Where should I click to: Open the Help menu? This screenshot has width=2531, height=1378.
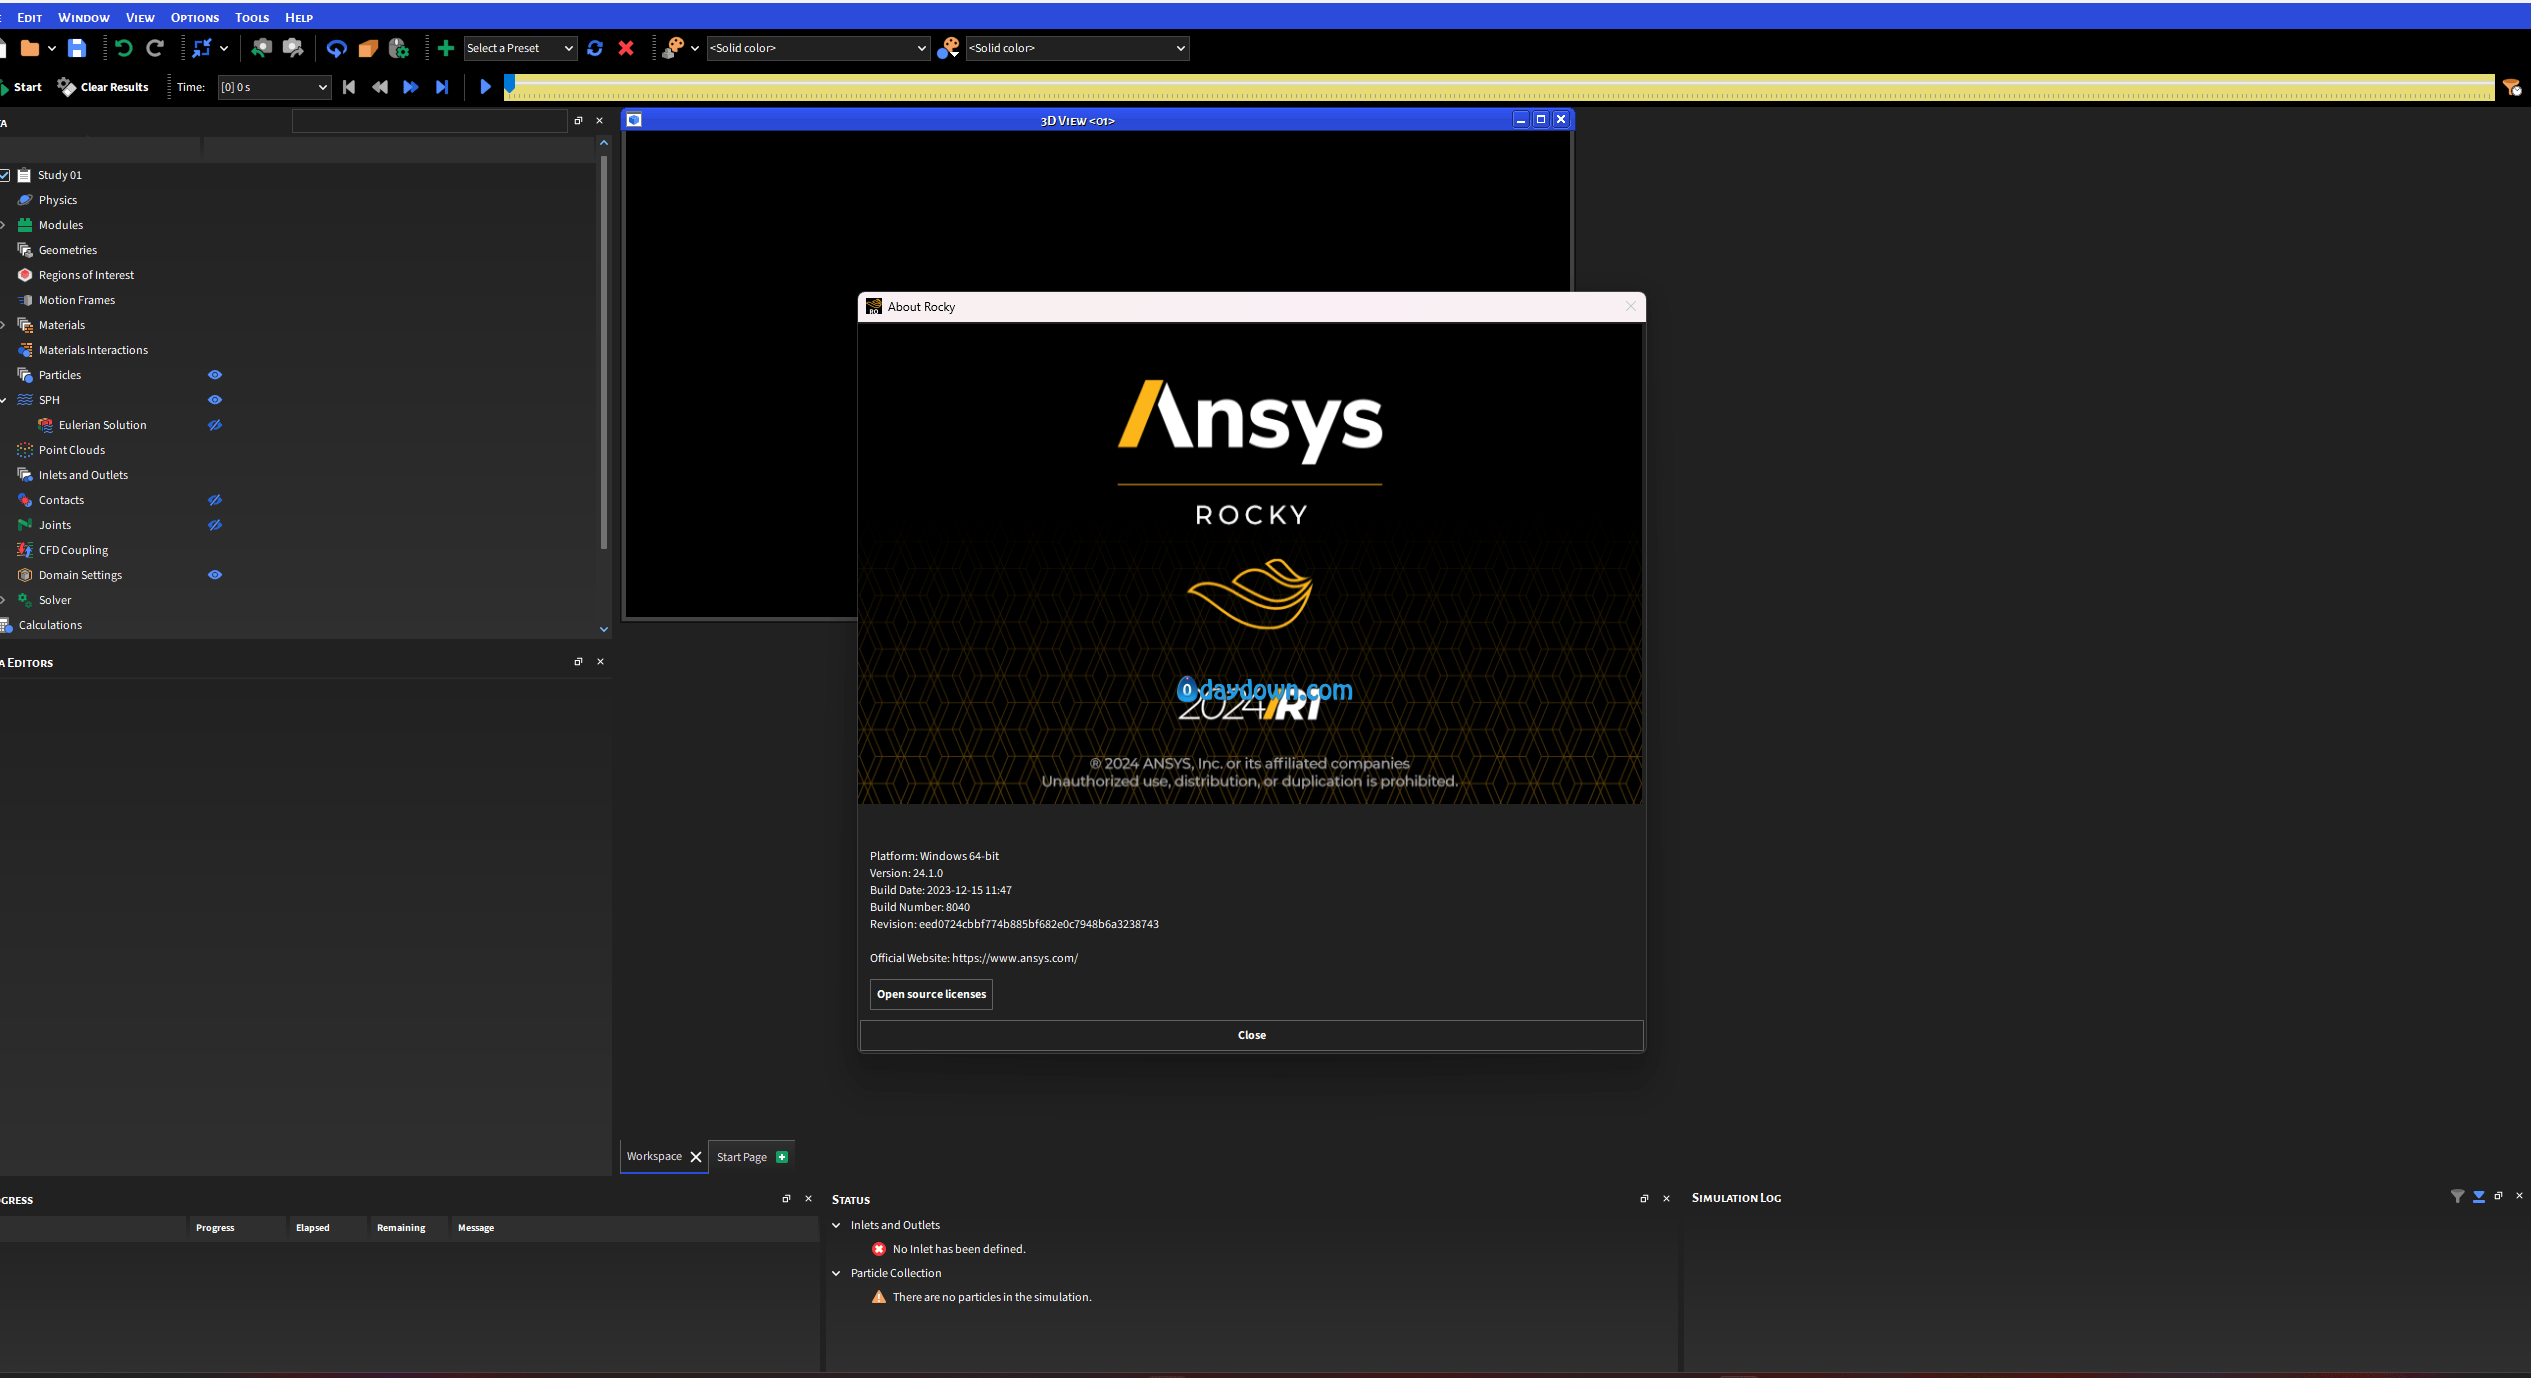299,18
